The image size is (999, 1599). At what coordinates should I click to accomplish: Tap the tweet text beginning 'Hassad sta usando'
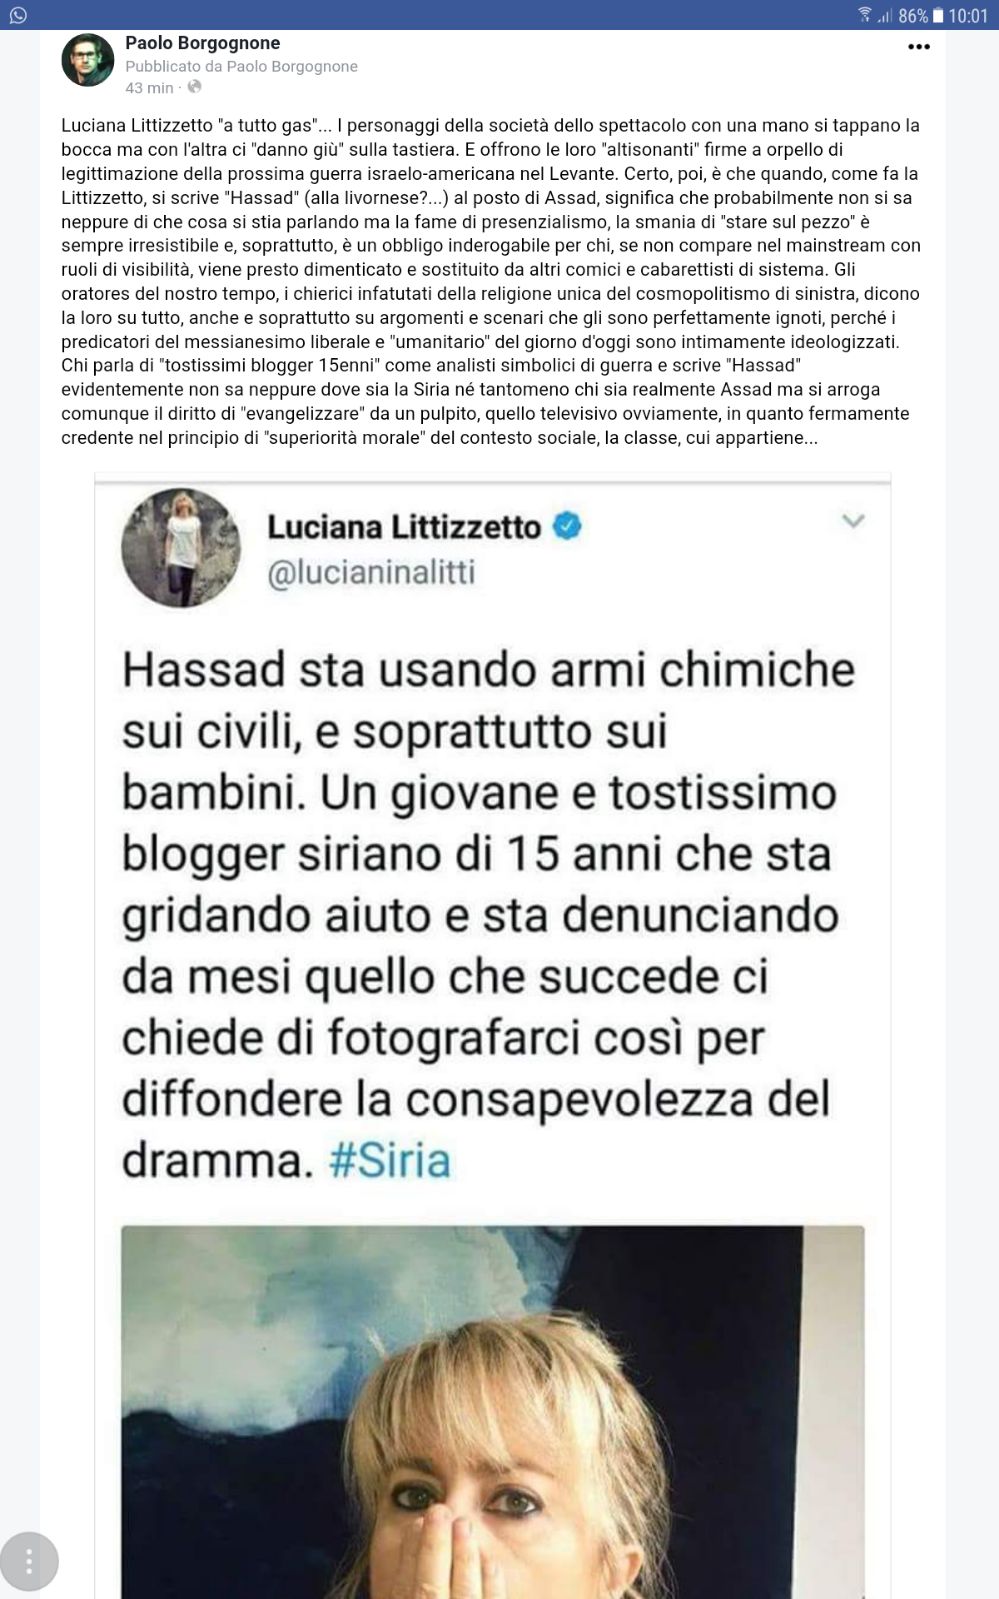point(489,915)
